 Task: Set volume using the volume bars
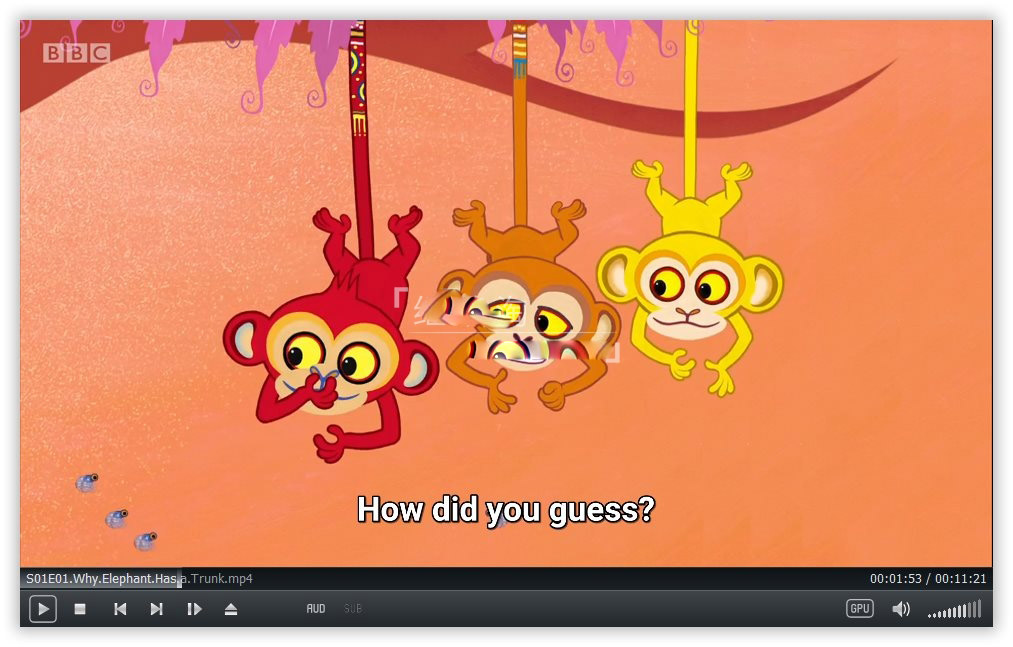pos(955,609)
